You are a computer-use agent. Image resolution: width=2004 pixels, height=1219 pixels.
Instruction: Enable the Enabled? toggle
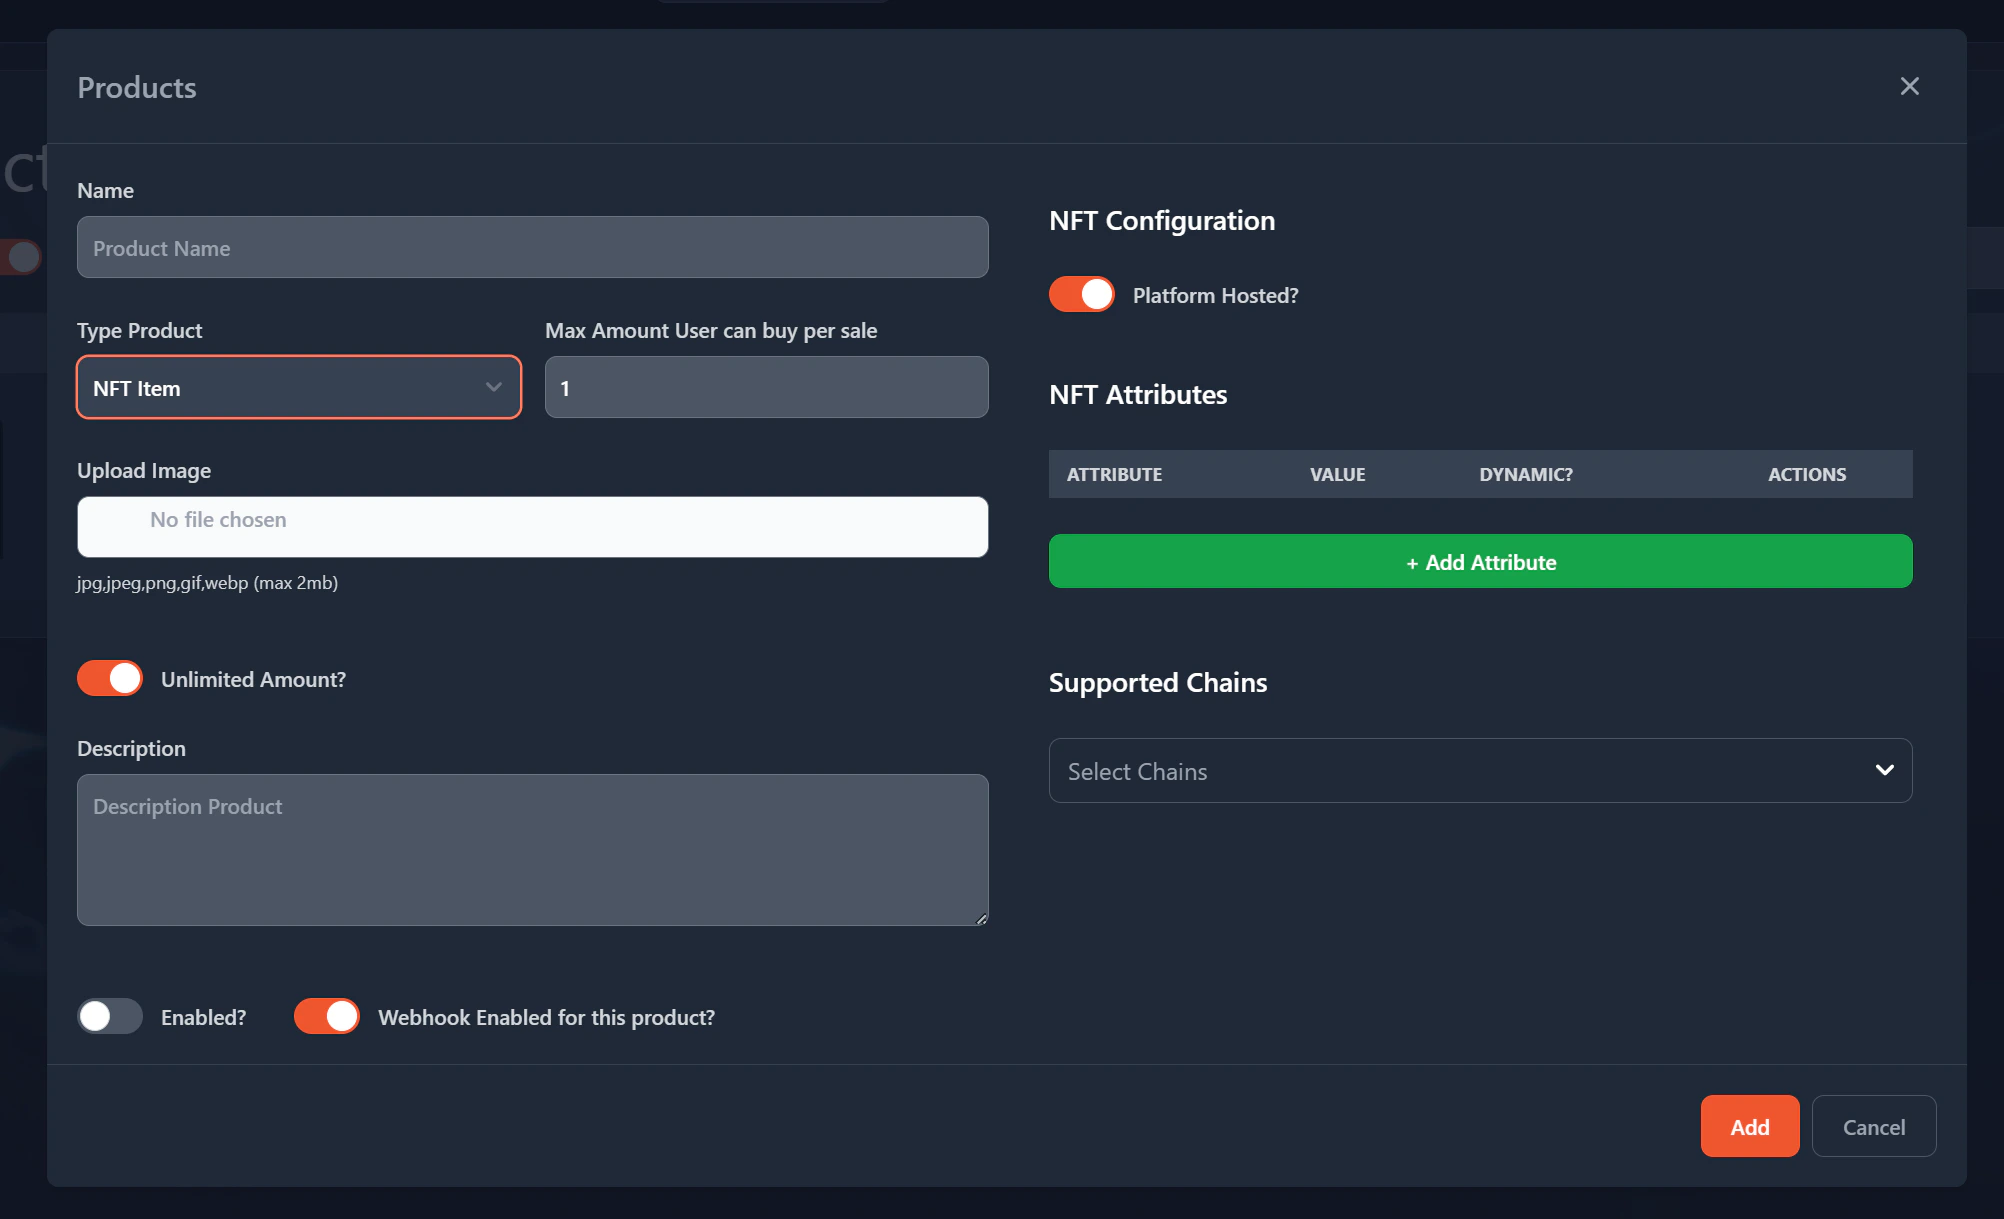(110, 1016)
